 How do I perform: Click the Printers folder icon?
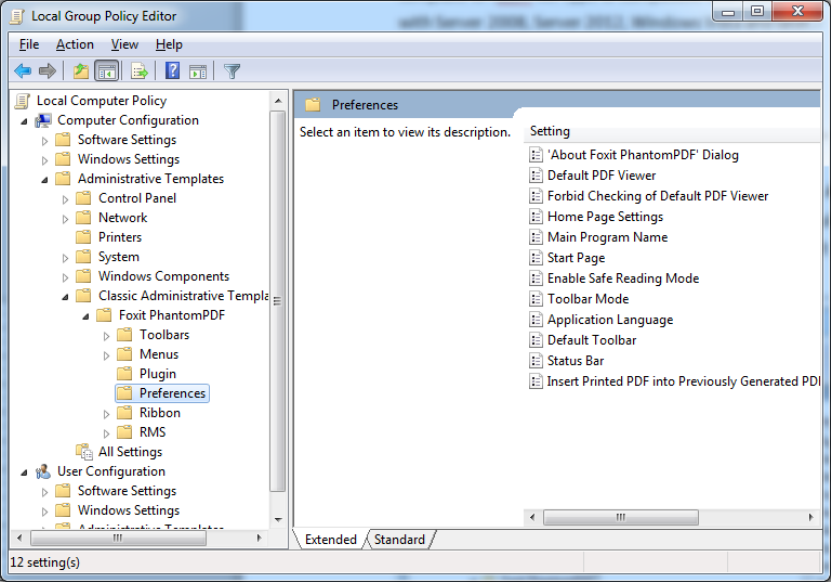point(84,237)
